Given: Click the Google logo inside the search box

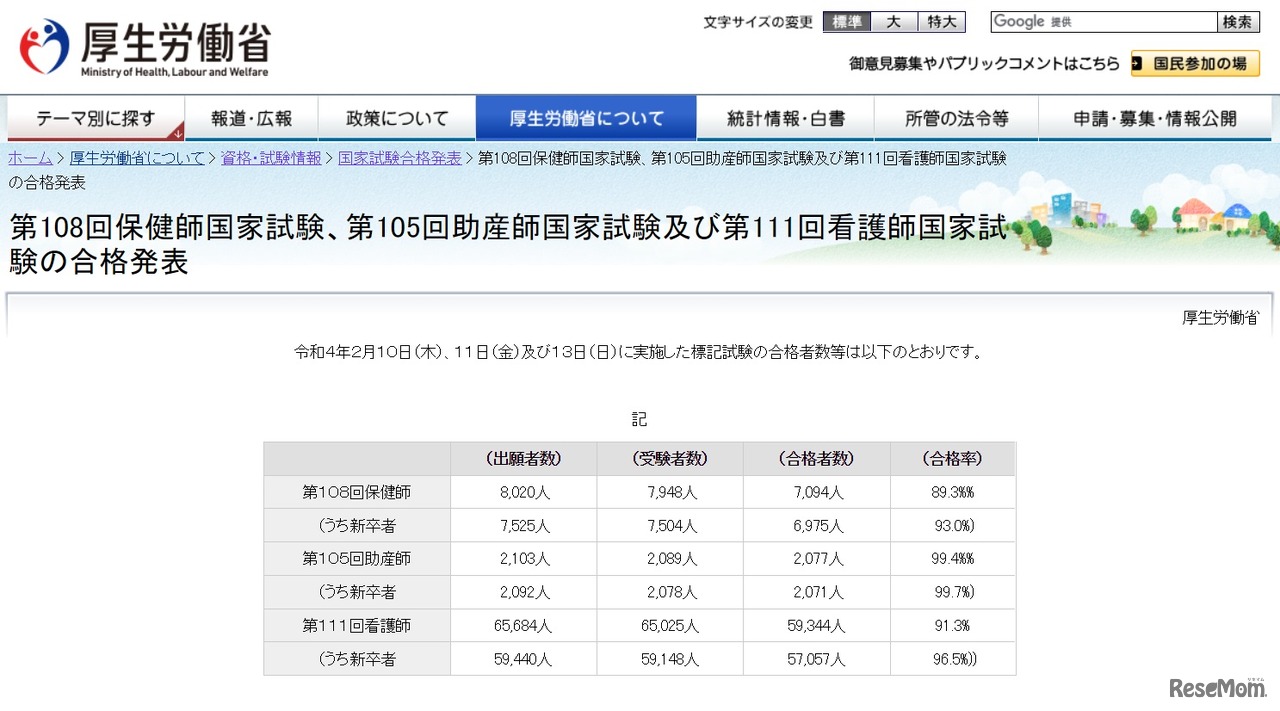Looking at the screenshot, I should (1018, 21).
